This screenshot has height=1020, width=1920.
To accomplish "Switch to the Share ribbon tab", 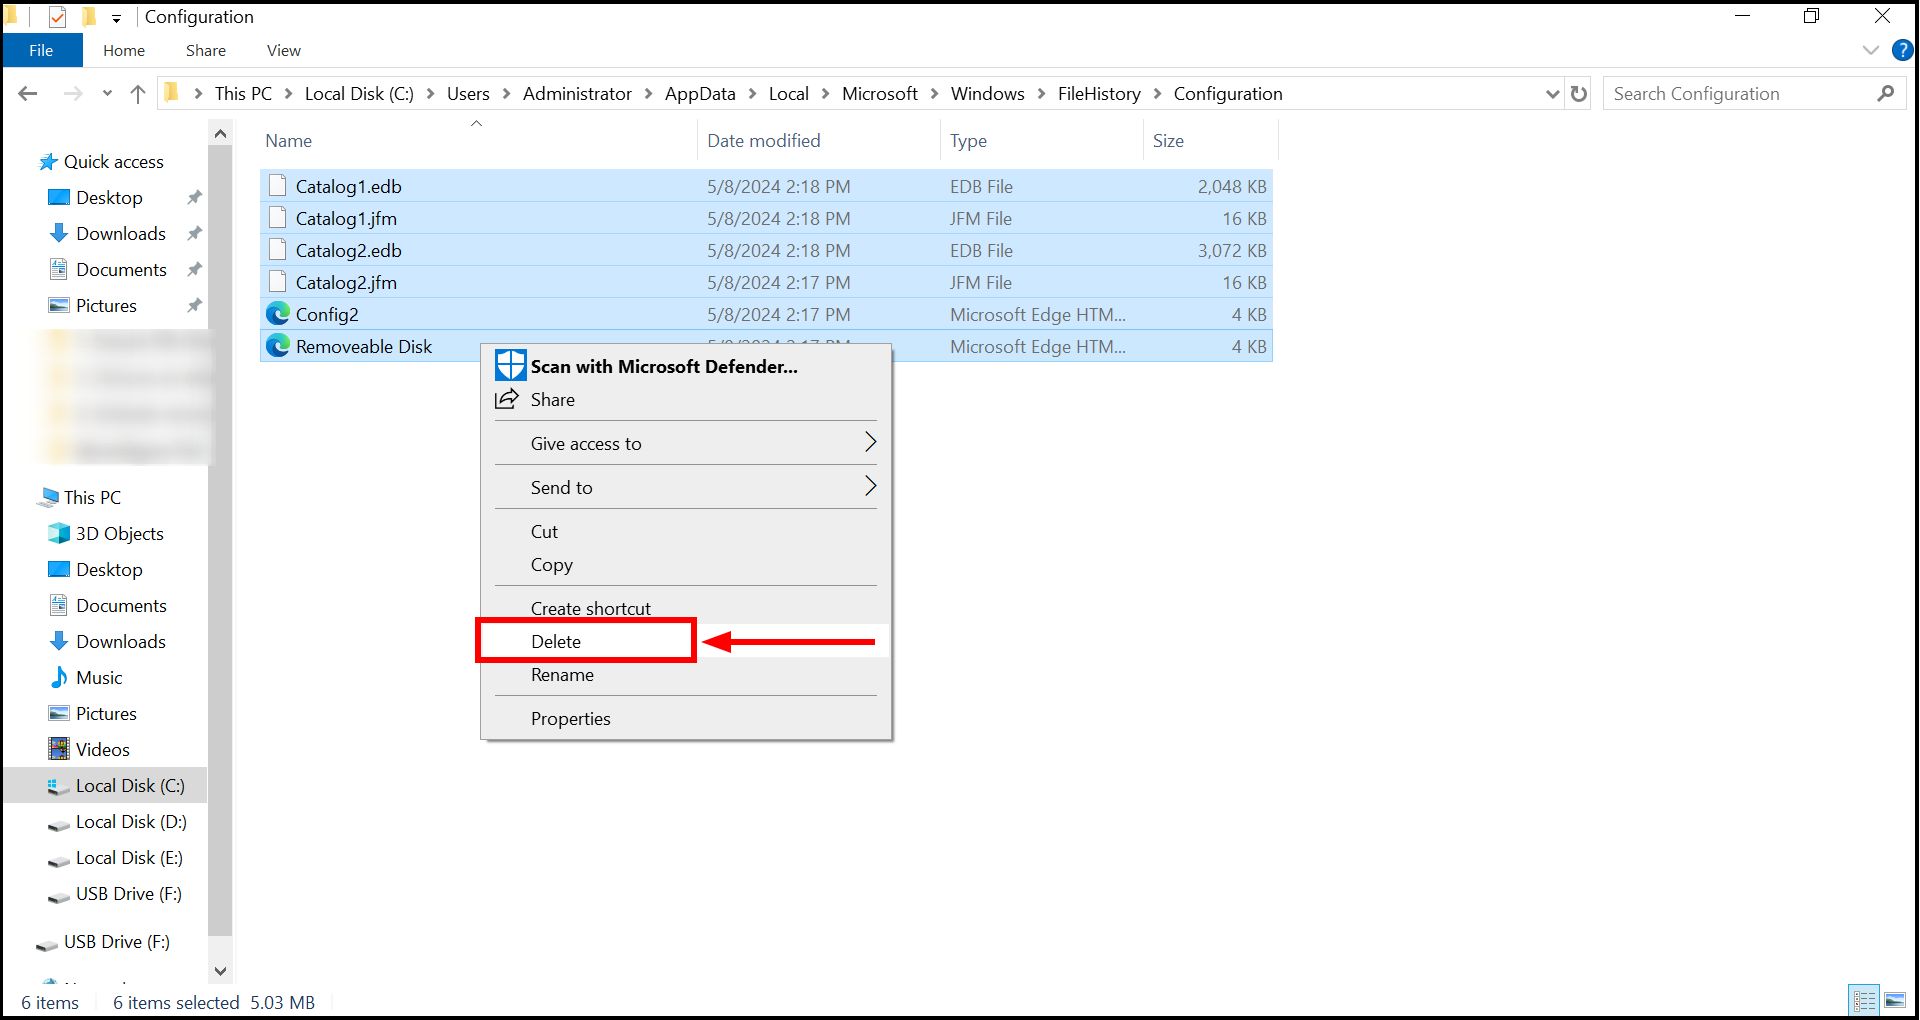I will (206, 50).
